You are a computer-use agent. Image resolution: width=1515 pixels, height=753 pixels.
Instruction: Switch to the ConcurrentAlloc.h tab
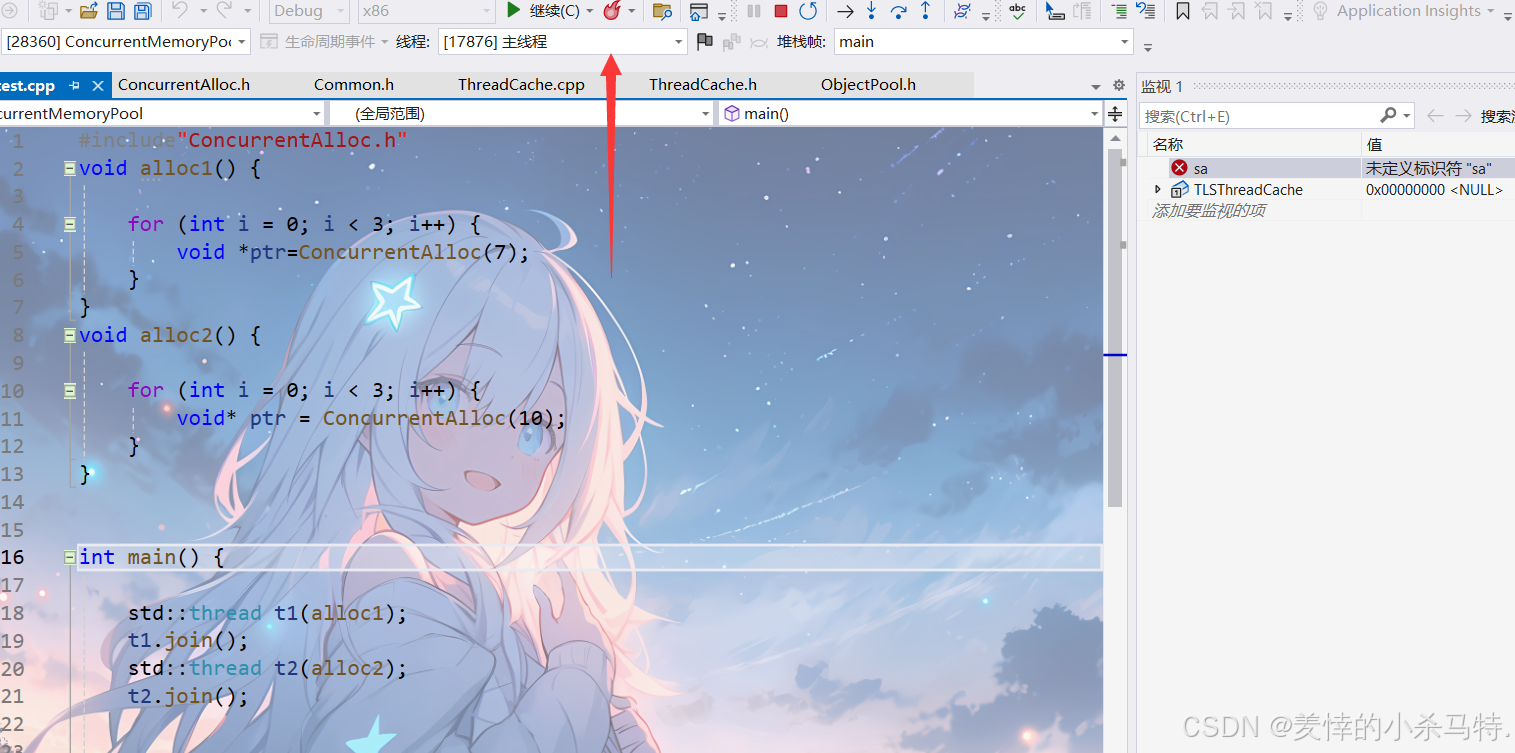pos(184,85)
